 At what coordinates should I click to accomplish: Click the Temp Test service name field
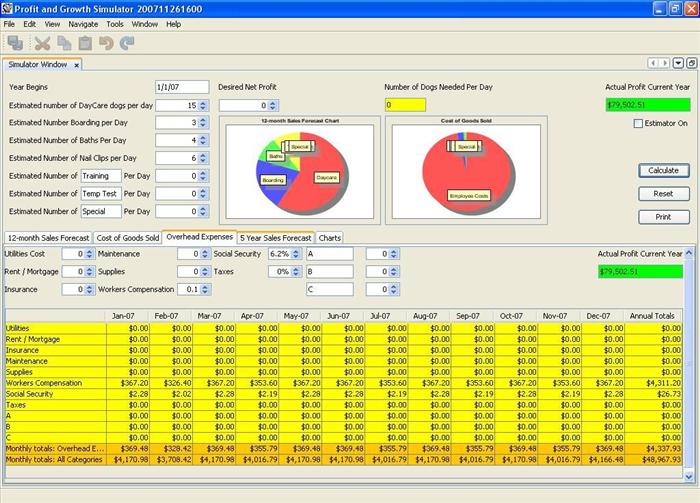click(101, 194)
